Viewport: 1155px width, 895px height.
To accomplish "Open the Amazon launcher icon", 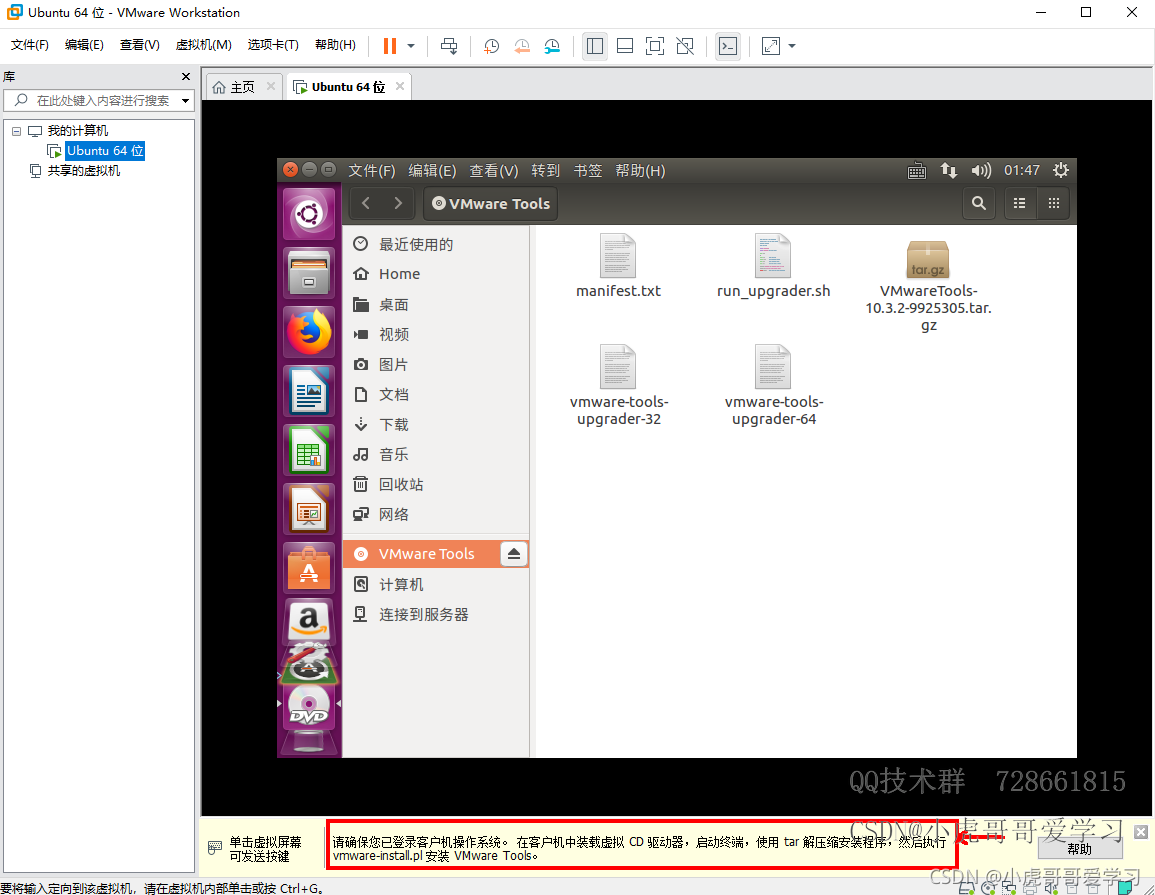I will click(309, 621).
